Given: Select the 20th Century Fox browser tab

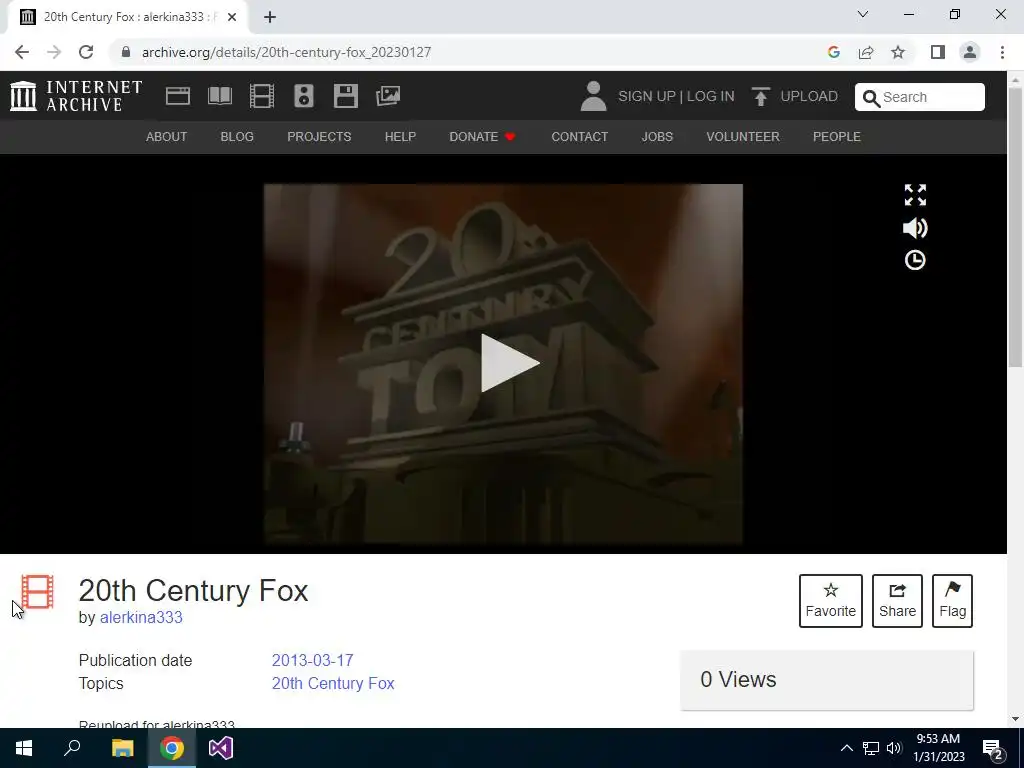Looking at the screenshot, I should (127, 17).
